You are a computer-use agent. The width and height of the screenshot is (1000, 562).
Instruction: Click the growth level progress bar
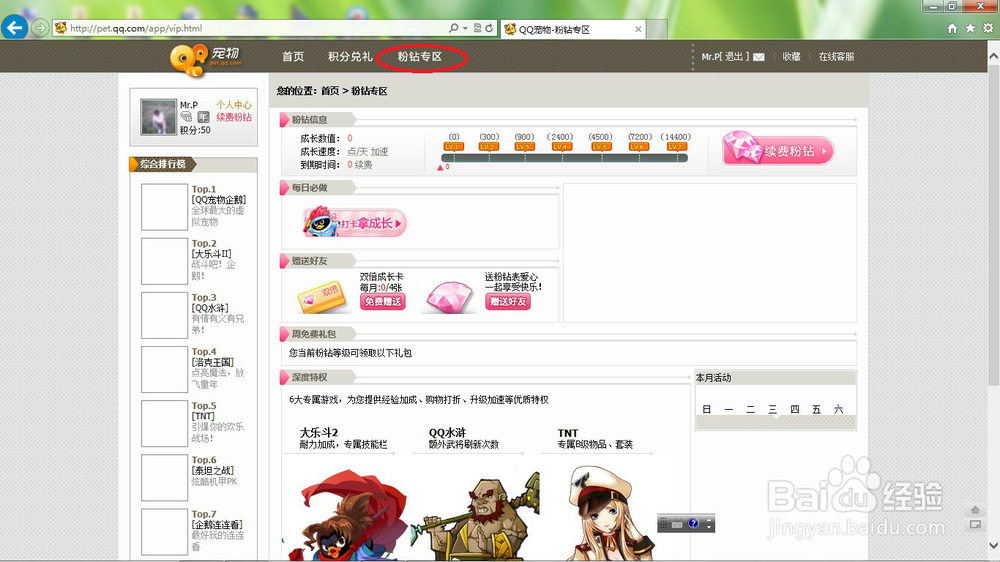pos(564,158)
